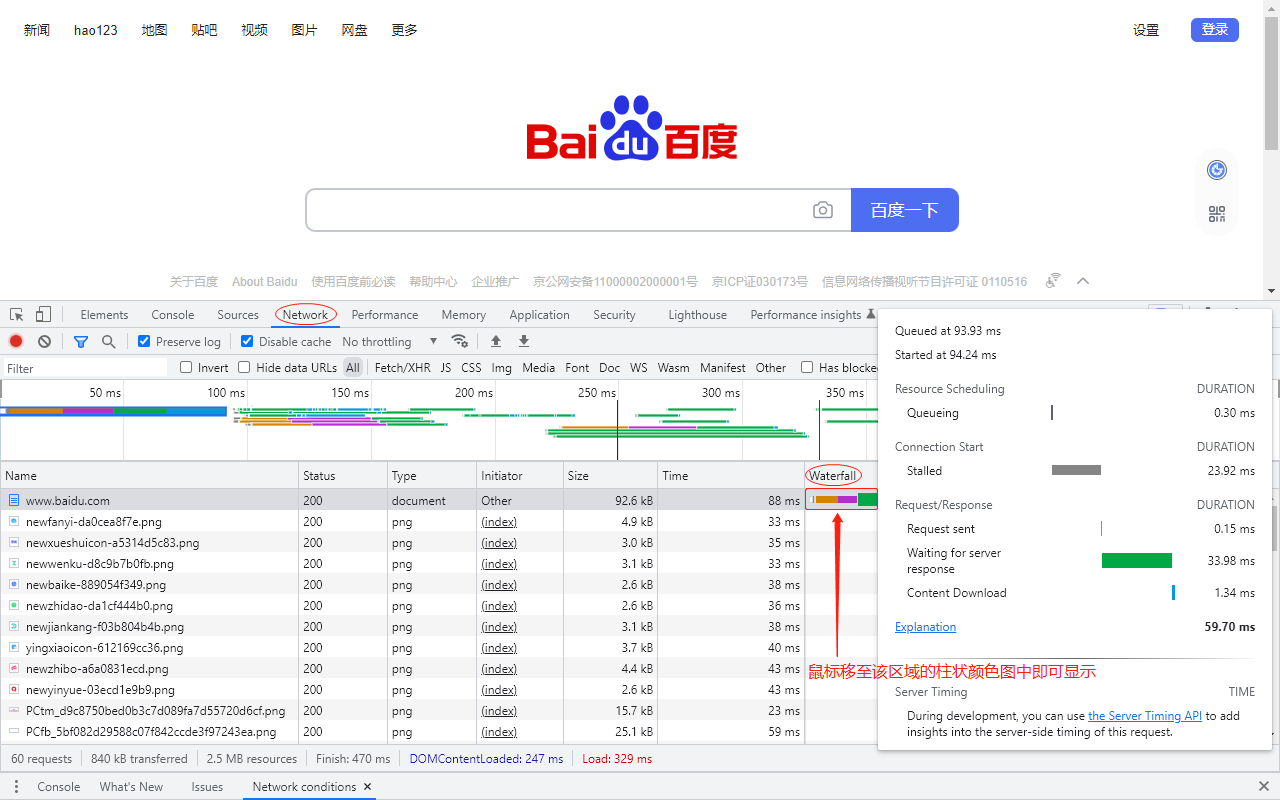Screen dimensions: 1280x800
Task: Sort by the Time column header
Action: coord(731,475)
